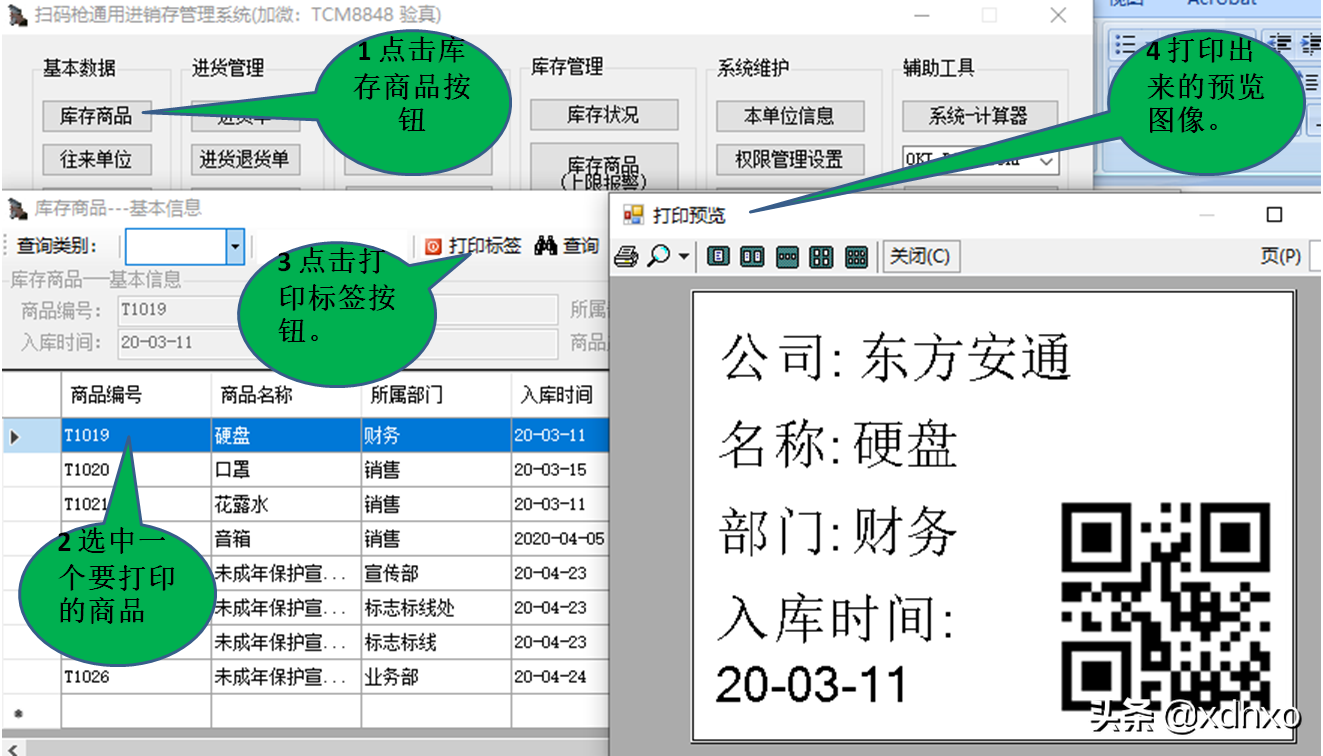Select the row cell T1019

136,436
